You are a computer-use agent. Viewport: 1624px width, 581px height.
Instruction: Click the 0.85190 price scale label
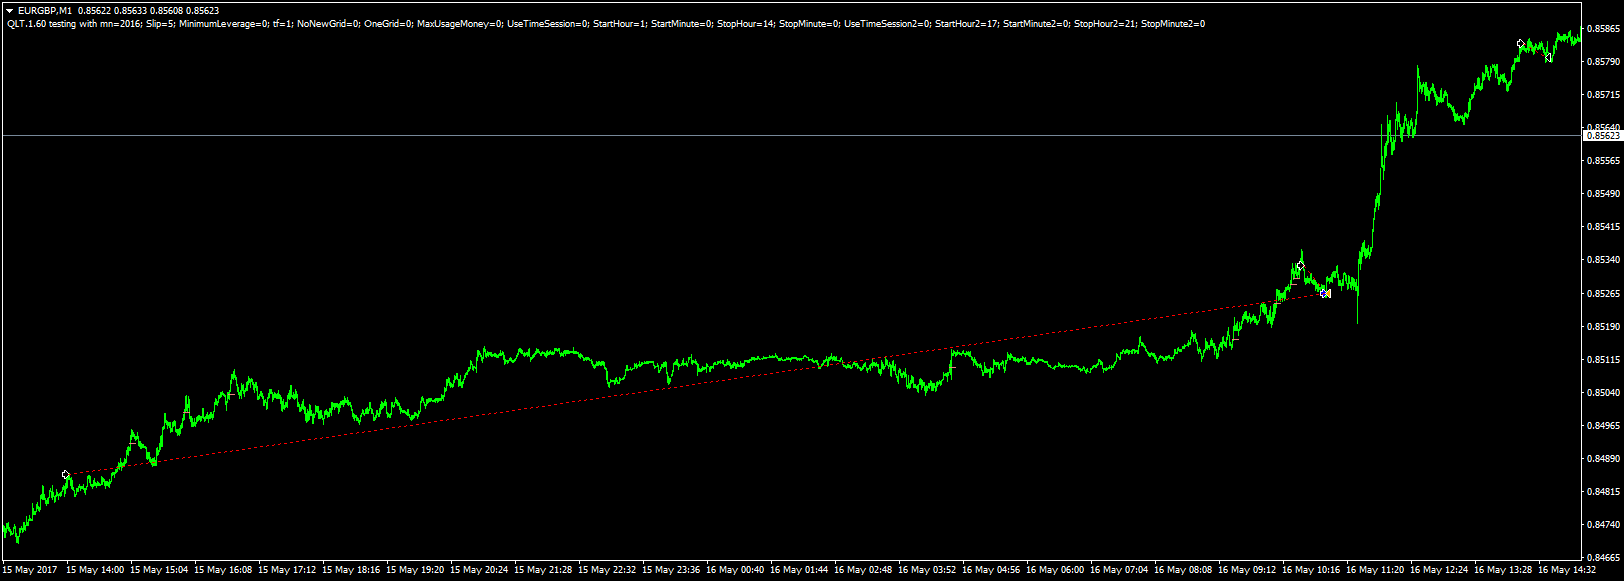click(1604, 327)
